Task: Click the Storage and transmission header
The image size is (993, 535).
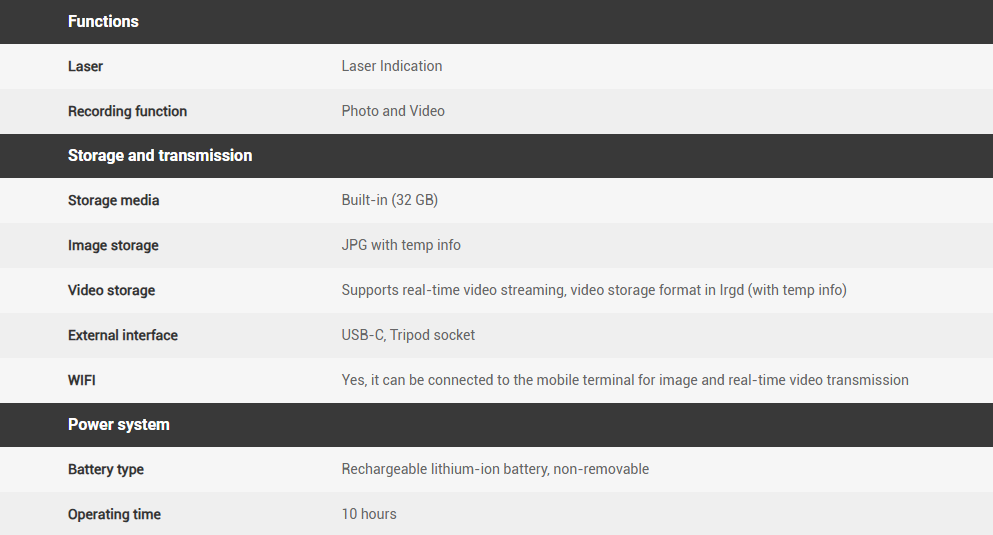Action: coord(160,155)
